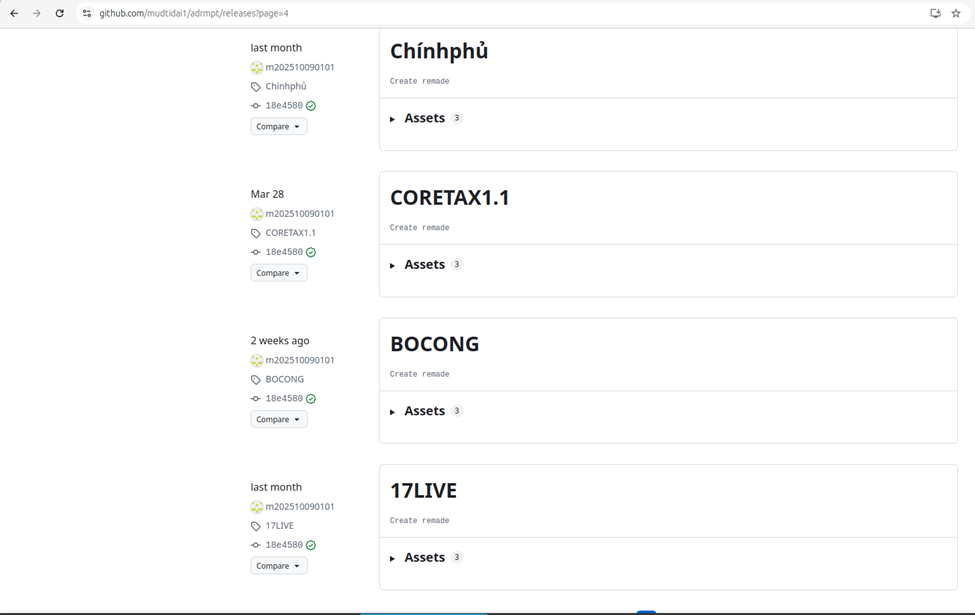Open the 17LIVE tag link
The height and width of the screenshot is (615, 975).
click(280, 525)
